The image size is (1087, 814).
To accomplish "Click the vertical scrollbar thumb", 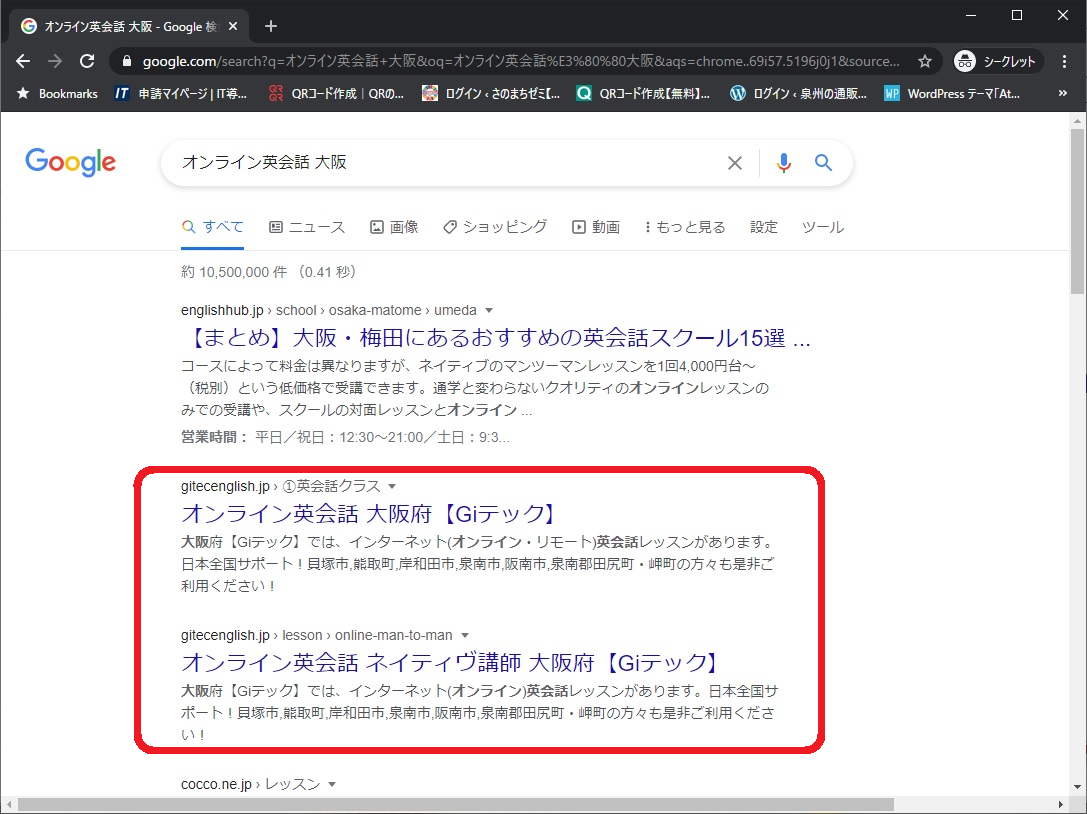I will [1077, 210].
